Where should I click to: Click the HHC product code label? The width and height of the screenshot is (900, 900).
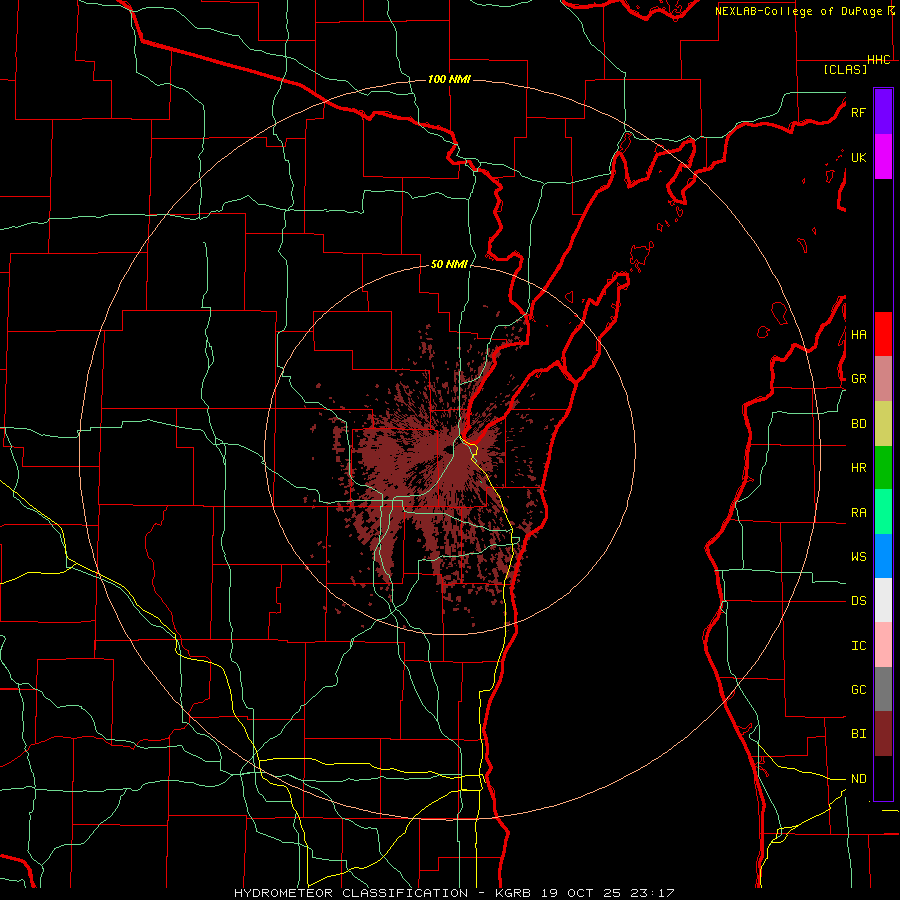(879, 60)
